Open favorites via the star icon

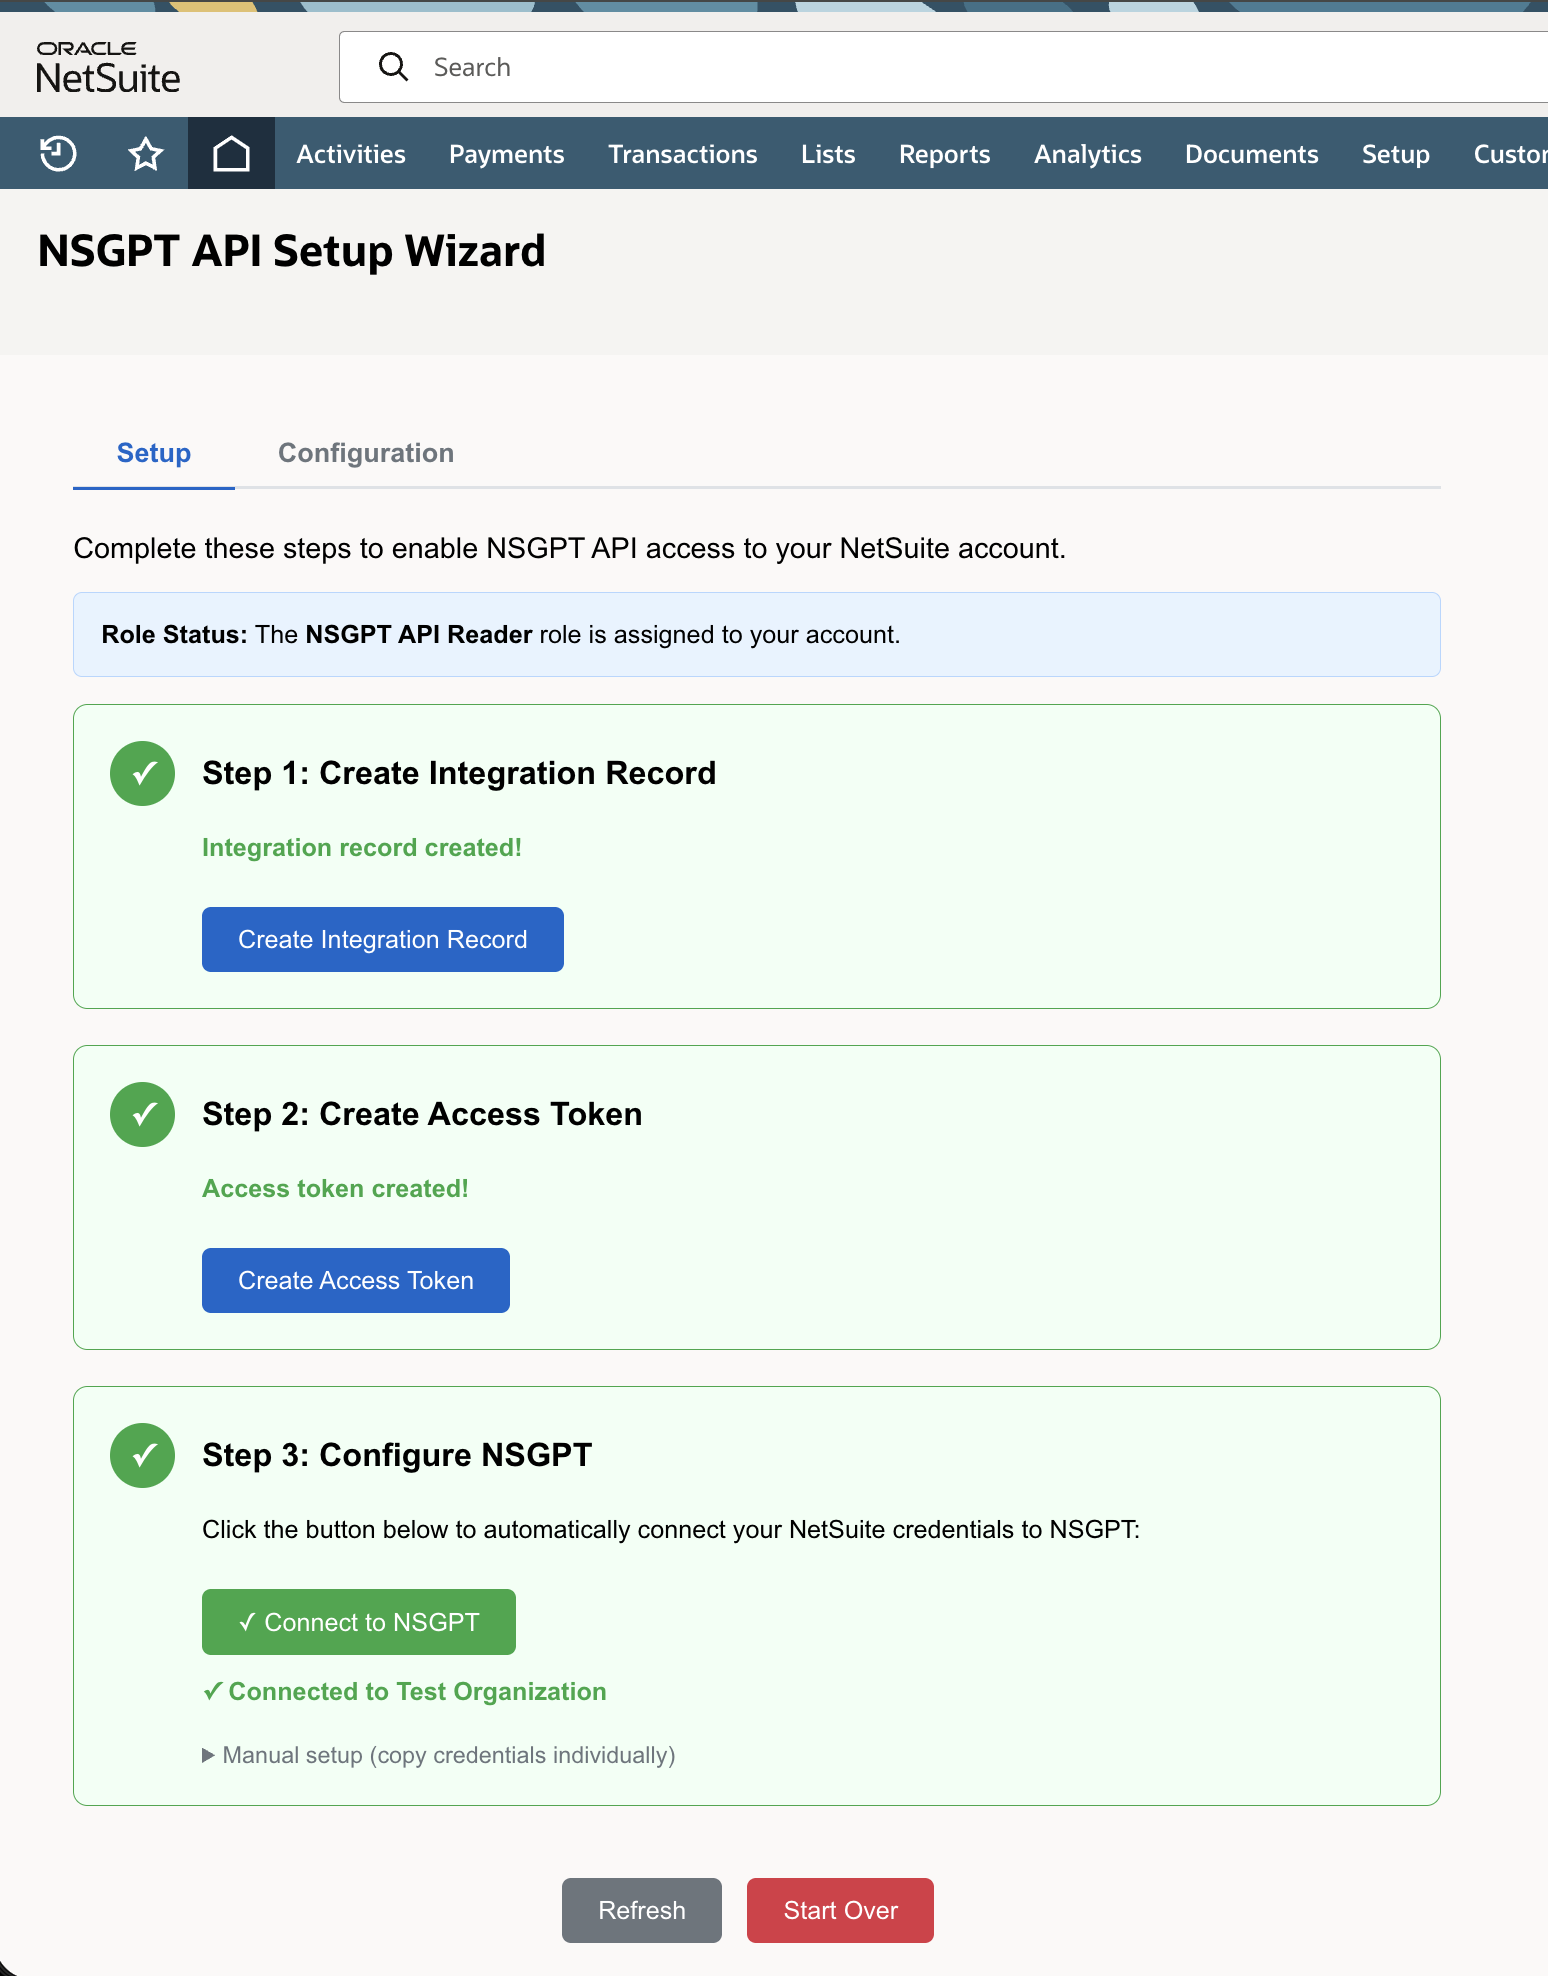coord(144,153)
